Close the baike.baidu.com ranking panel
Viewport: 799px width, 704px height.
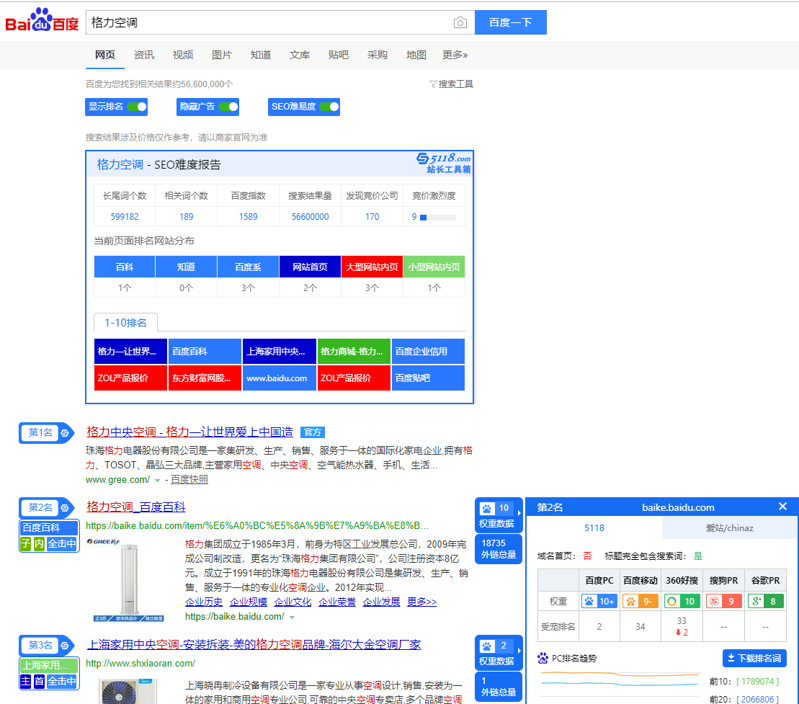(x=783, y=506)
